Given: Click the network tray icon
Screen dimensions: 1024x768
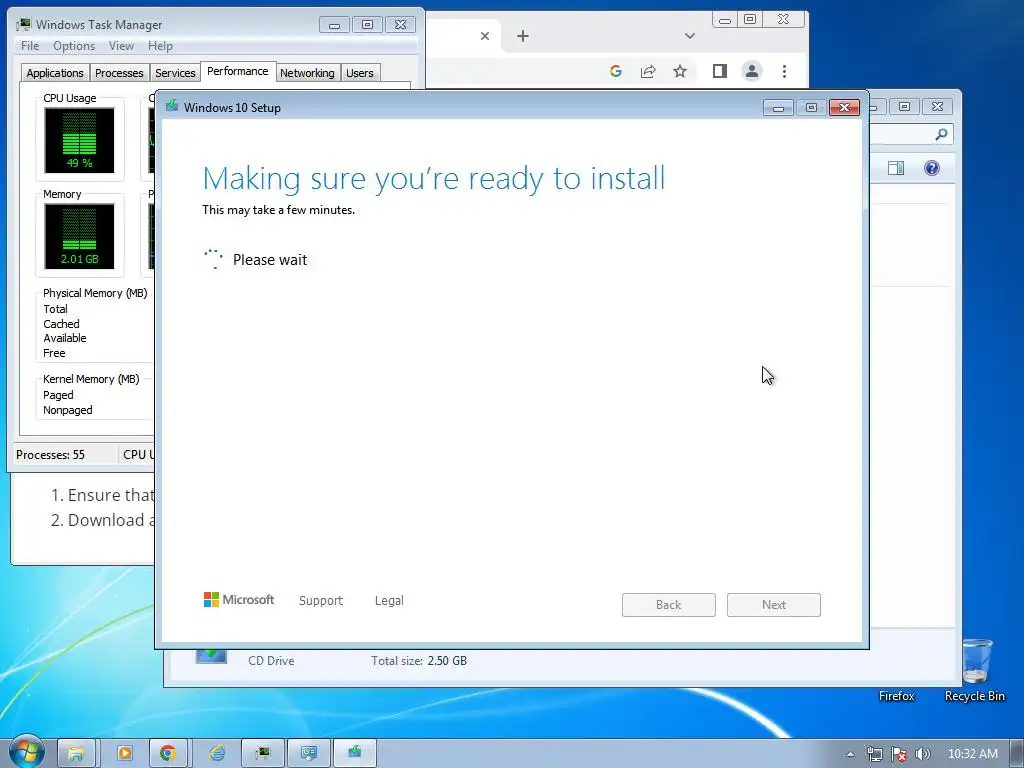Looking at the screenshot, I should pos(874,754).
